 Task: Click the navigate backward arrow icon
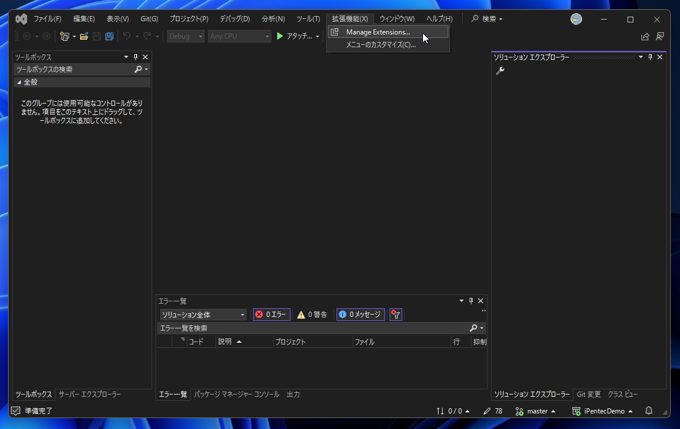point(26,36)
